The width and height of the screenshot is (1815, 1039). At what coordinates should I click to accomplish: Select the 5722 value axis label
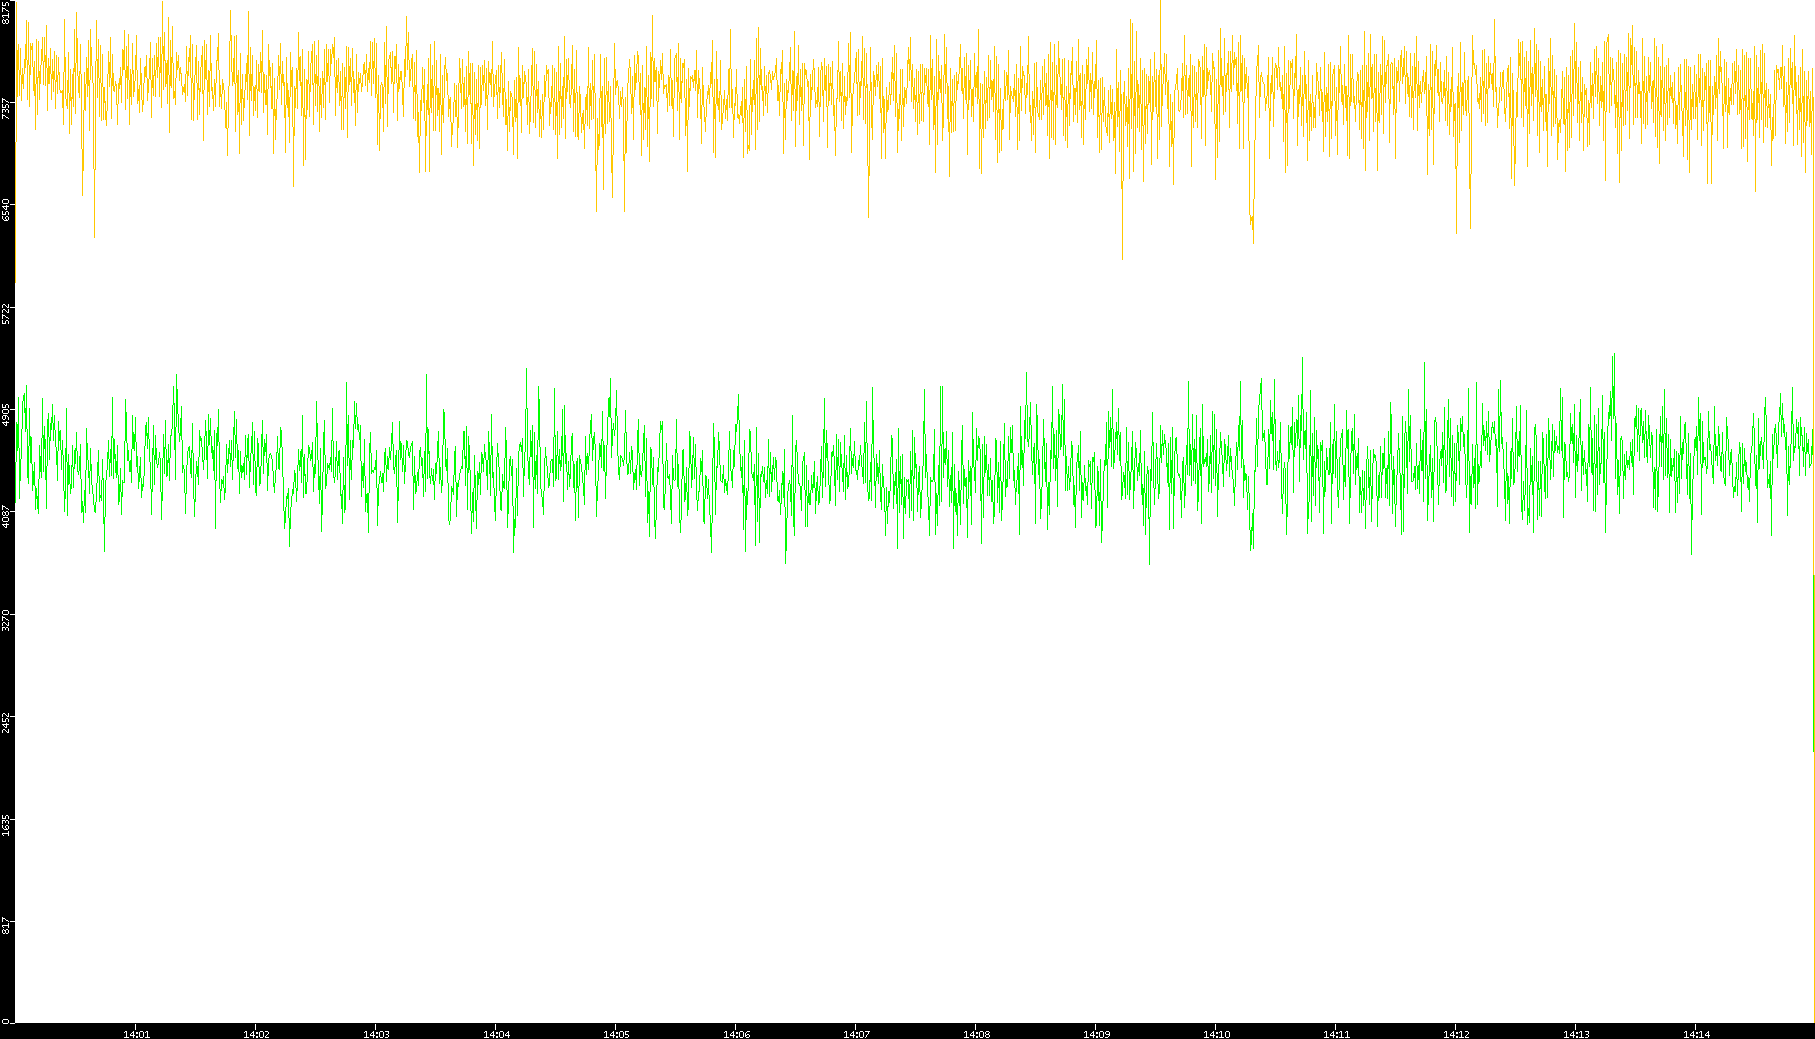[x=6, y=313]
